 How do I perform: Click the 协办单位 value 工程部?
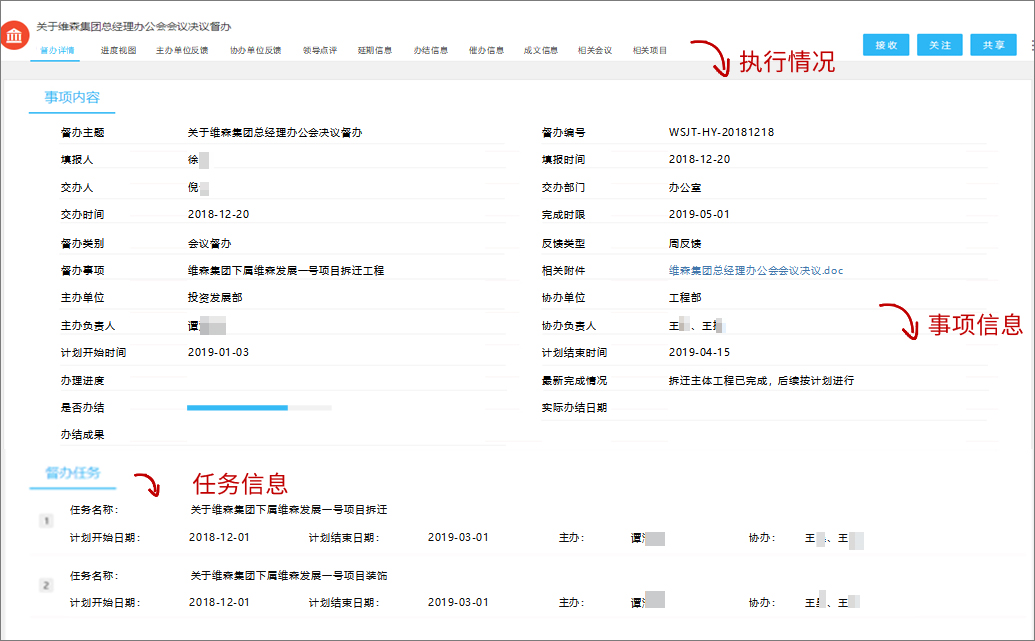[x=684, y=298]
